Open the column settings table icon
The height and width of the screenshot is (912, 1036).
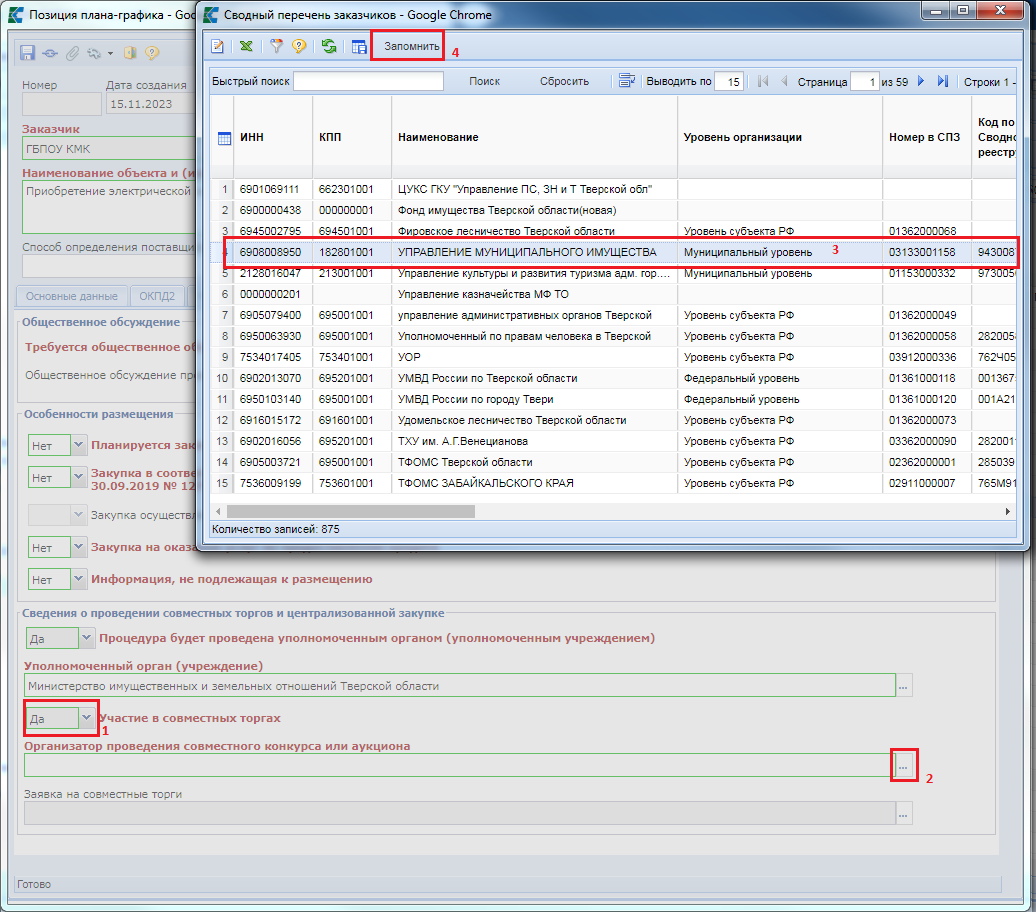(x=359, y=47)
